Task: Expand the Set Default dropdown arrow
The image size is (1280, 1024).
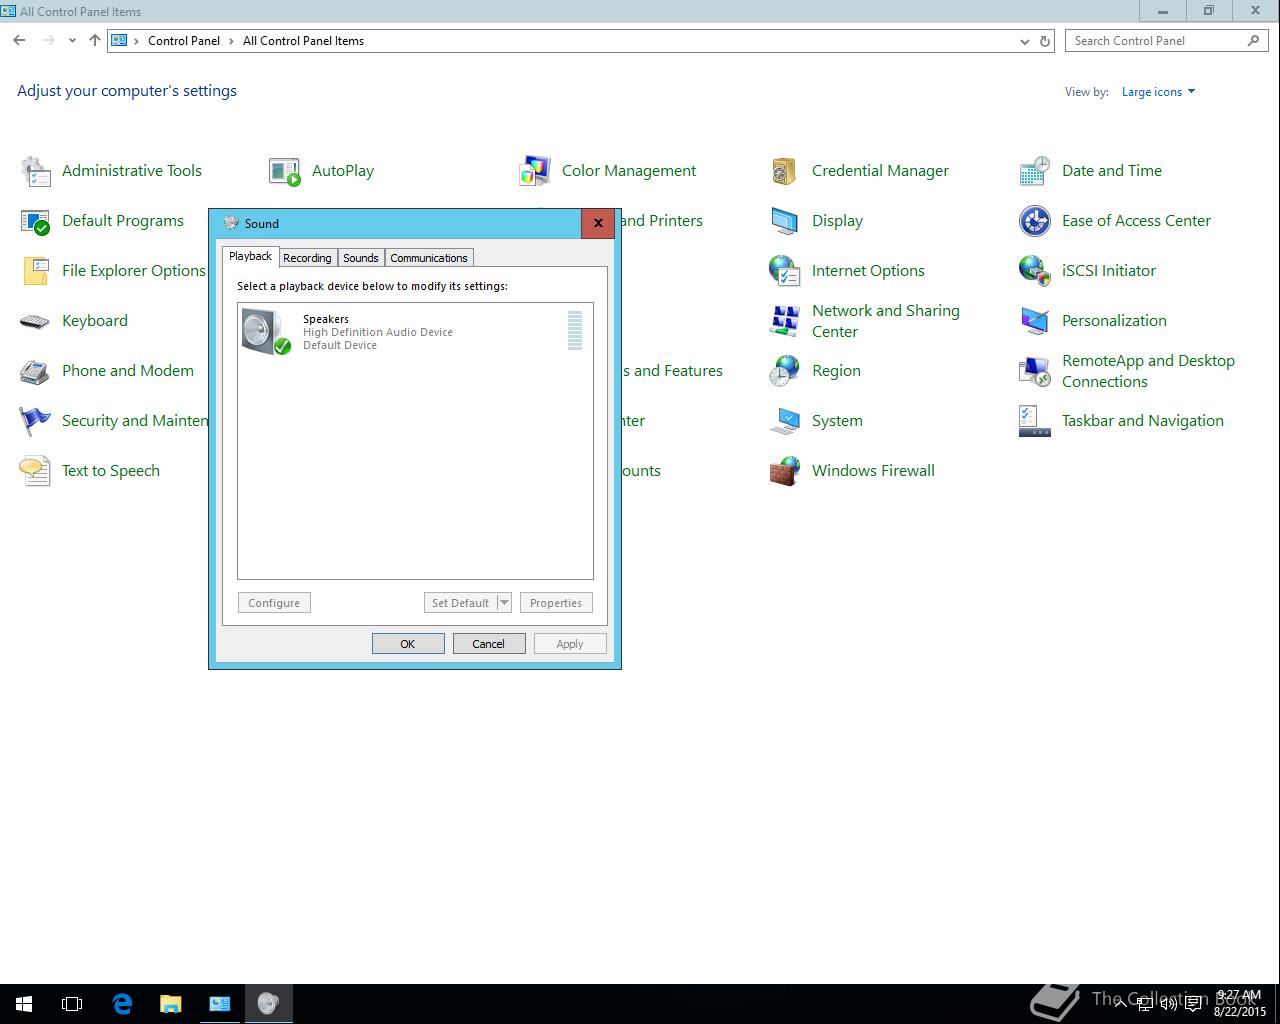Action: click(504, 603)
